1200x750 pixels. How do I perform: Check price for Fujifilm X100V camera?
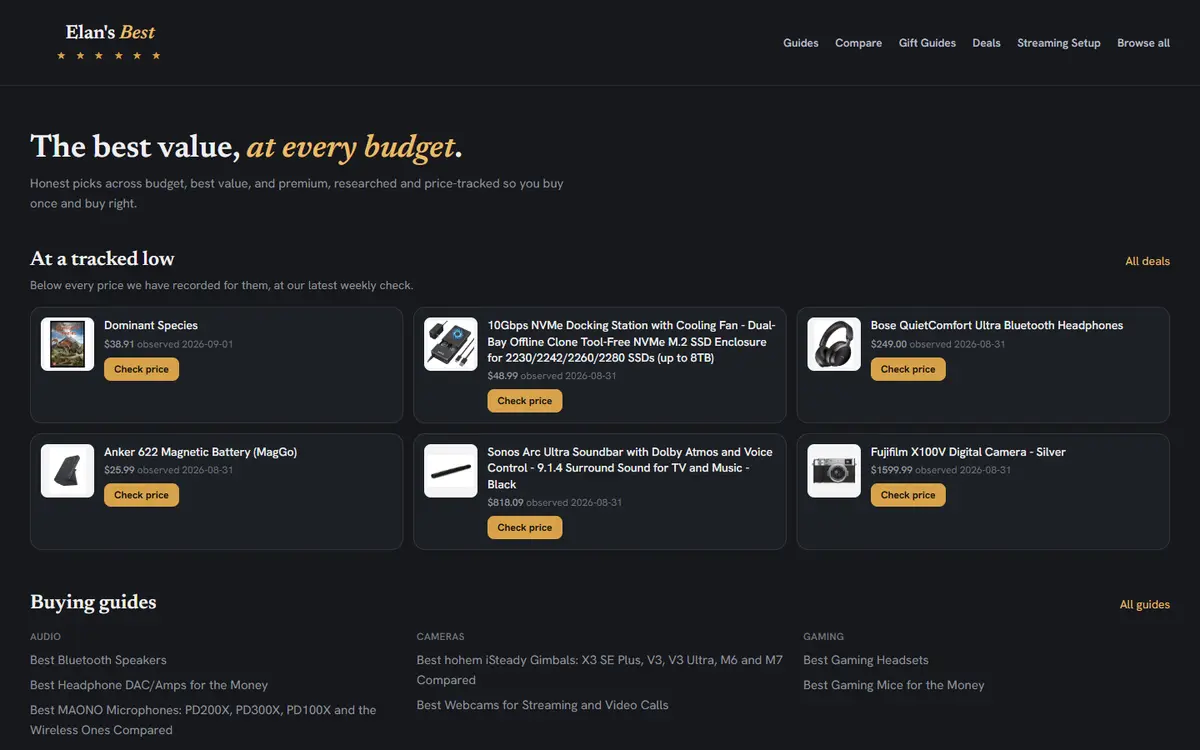tap(908, 495)
